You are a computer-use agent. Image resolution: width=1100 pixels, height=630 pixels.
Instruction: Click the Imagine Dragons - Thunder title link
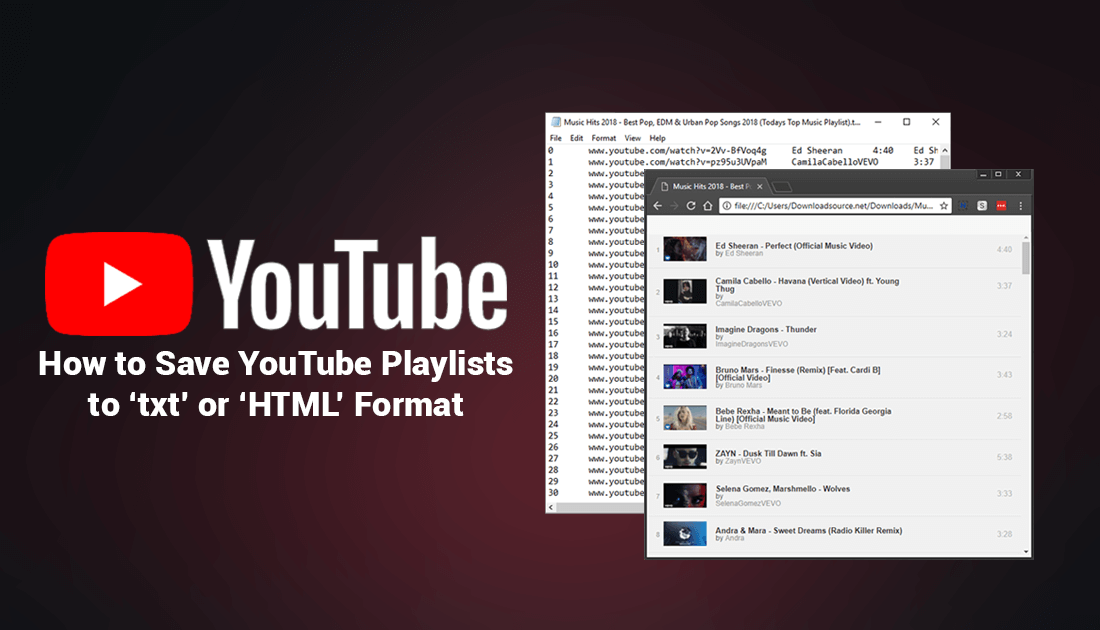pyautogui.click(x=766, y=329)
